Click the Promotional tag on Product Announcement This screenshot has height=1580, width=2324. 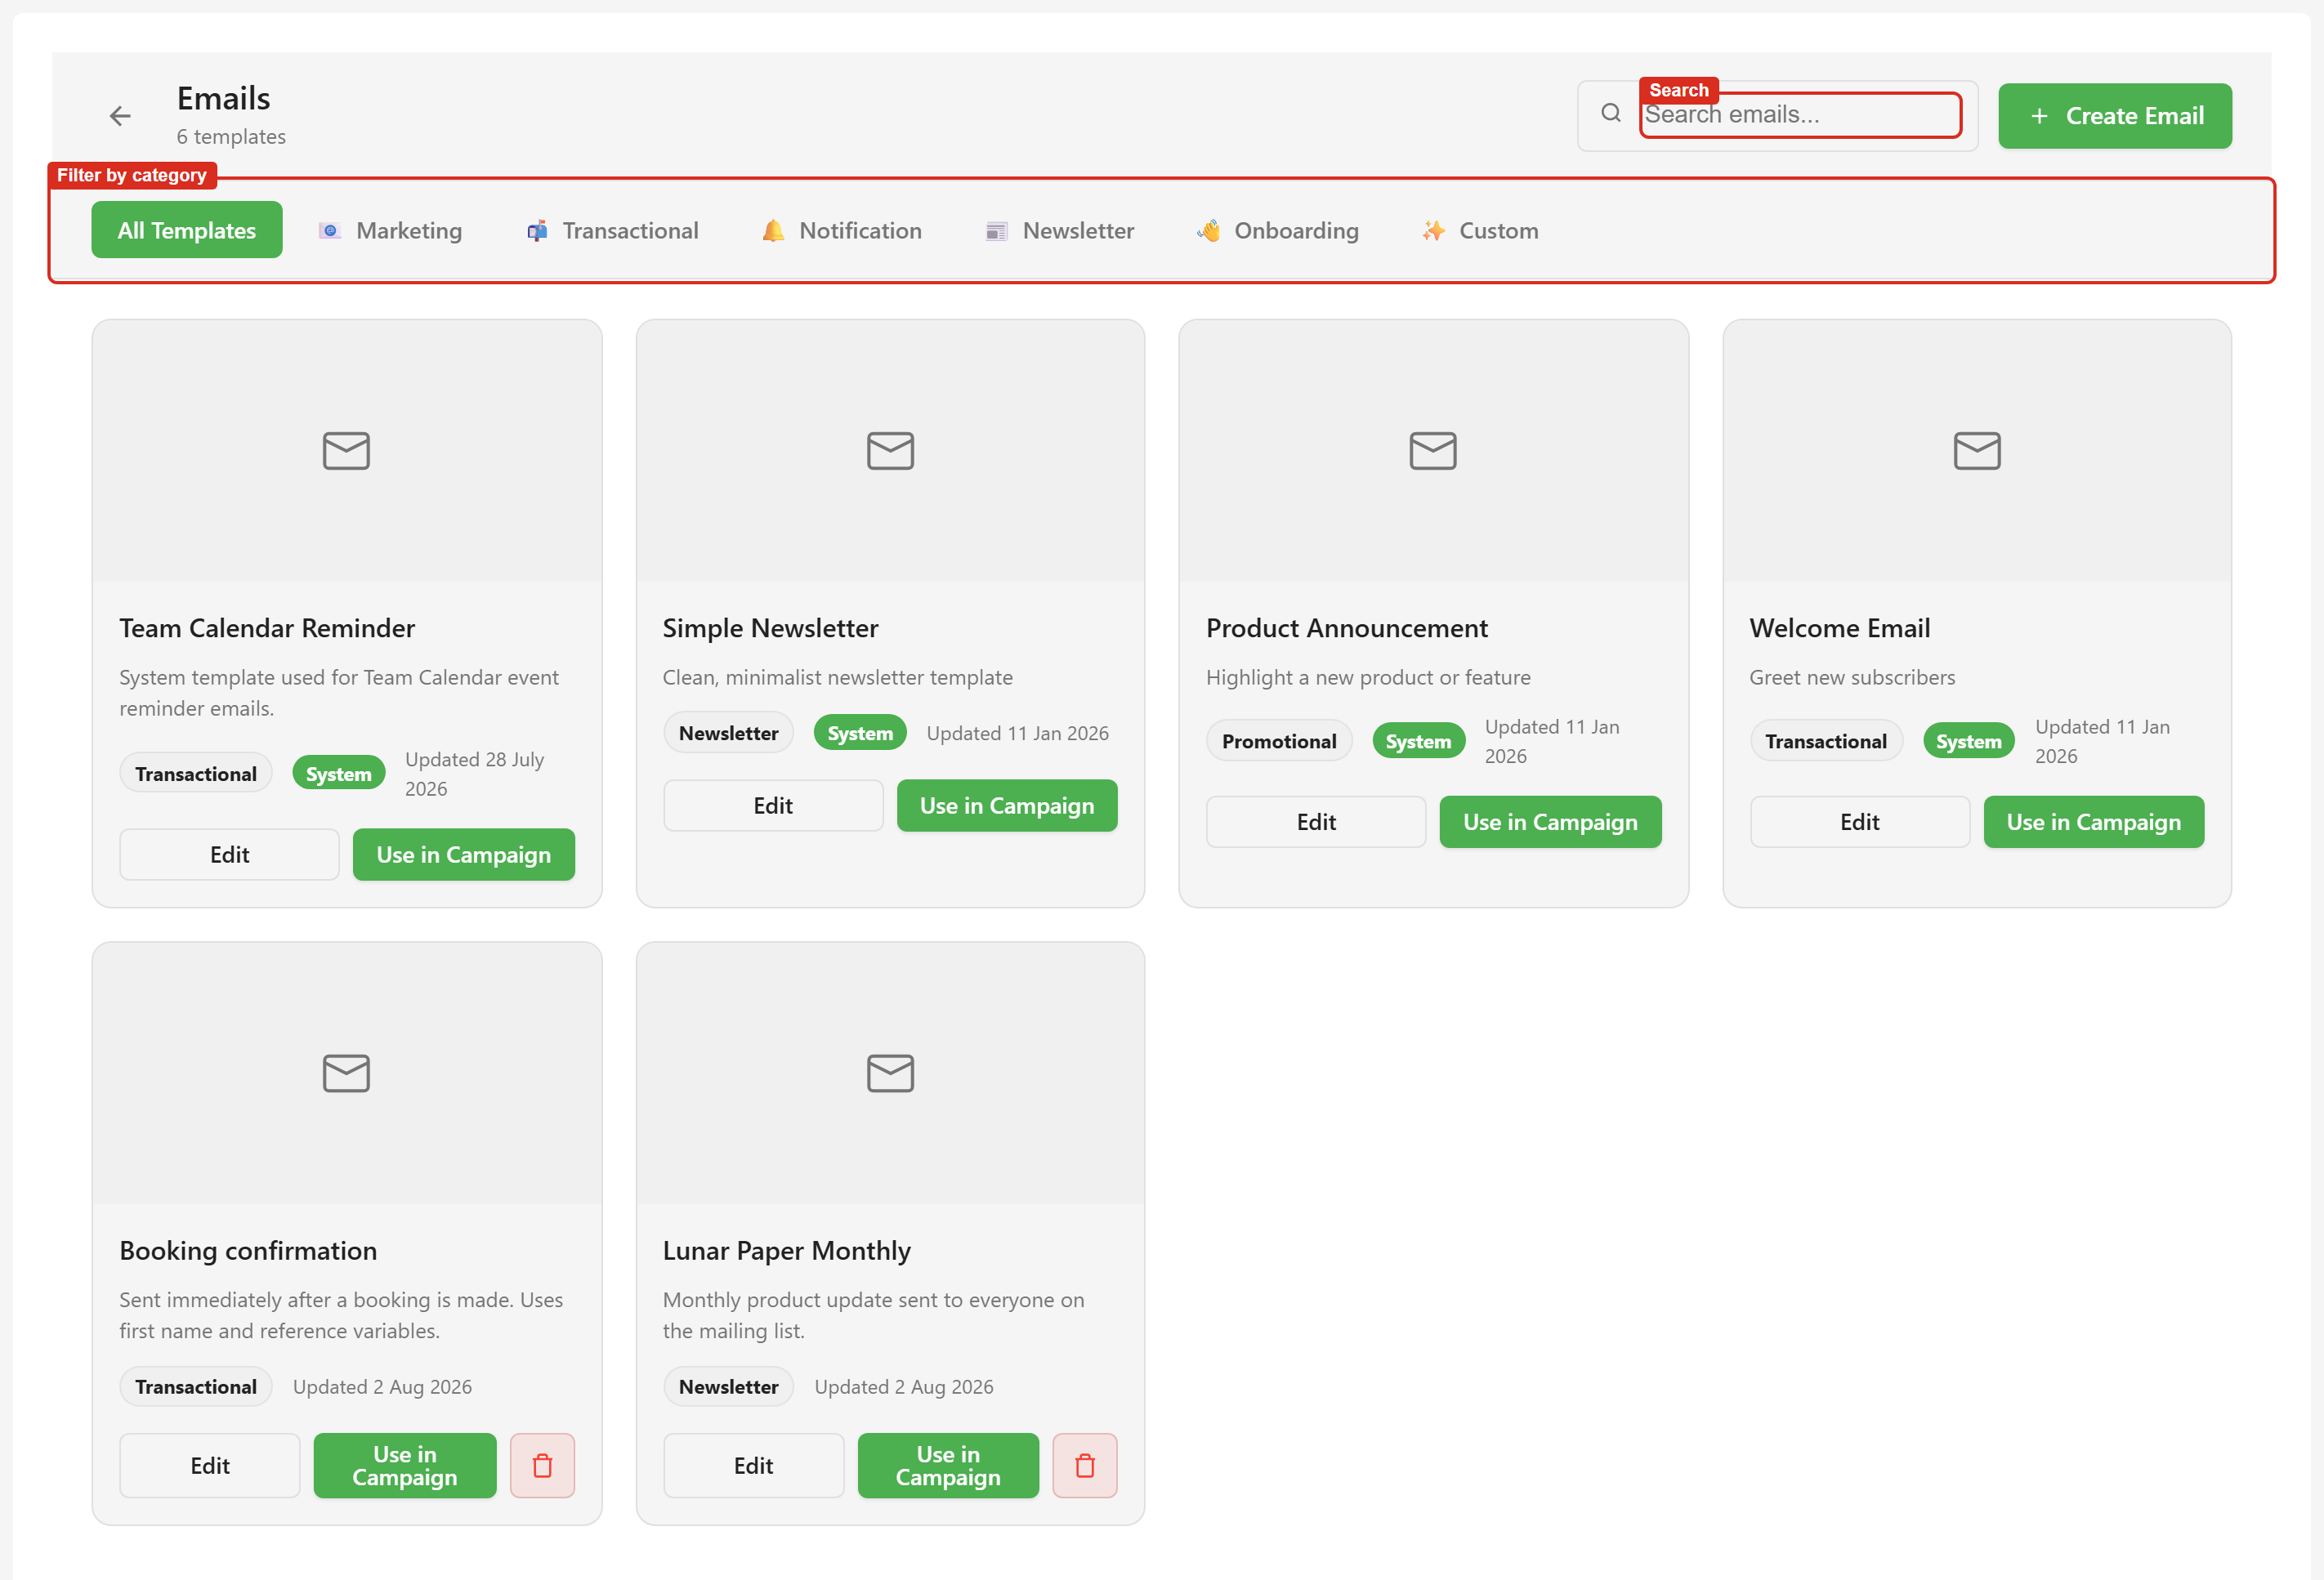(1279, 741)
